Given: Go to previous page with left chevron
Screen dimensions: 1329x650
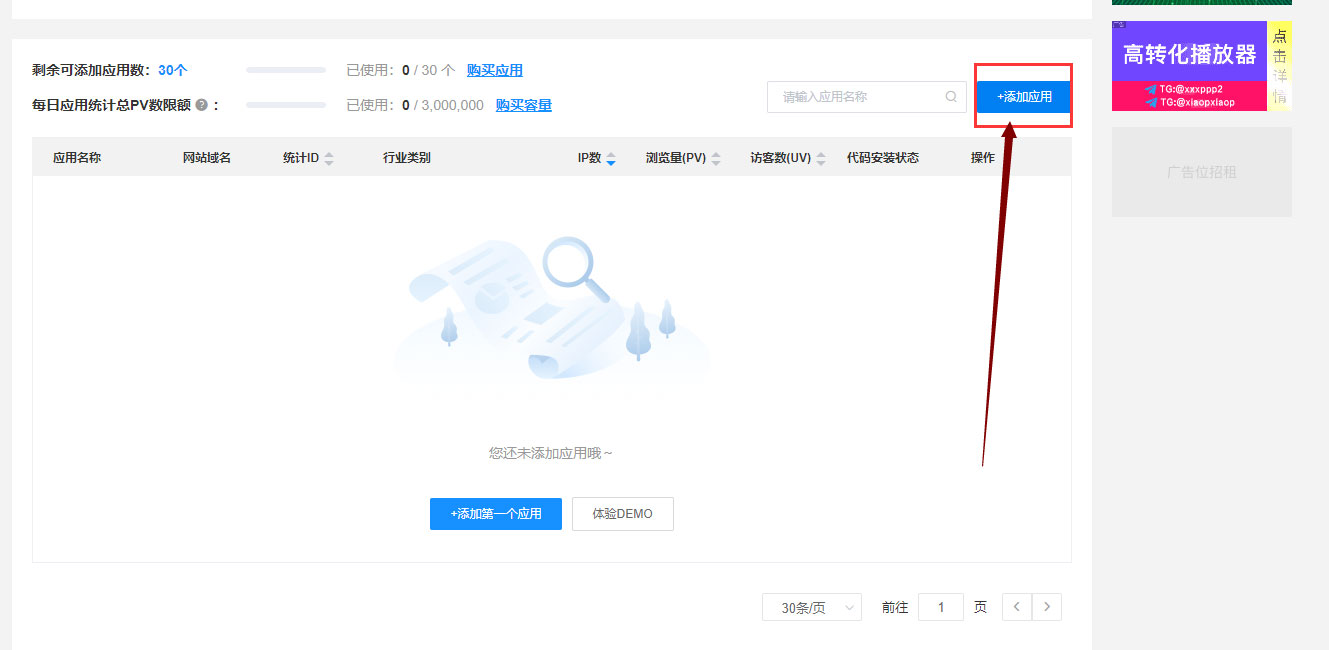Looking at the screenshot, I should (1017, 607).
